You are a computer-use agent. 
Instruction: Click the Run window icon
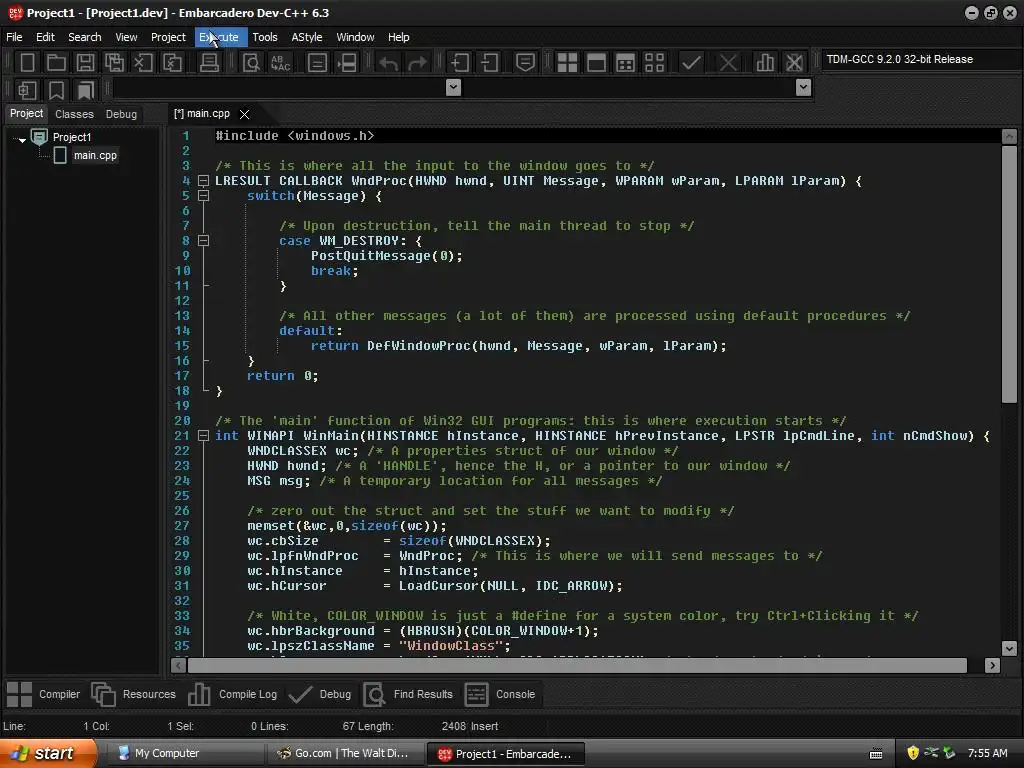point(596,63)
